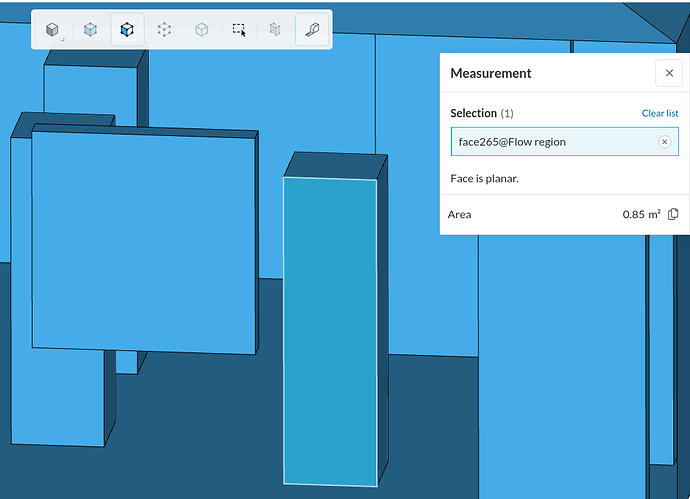Pick the light-blue wireframe cube icon
The width and height of the screenshot is (690, 499).
click(201, 29)
